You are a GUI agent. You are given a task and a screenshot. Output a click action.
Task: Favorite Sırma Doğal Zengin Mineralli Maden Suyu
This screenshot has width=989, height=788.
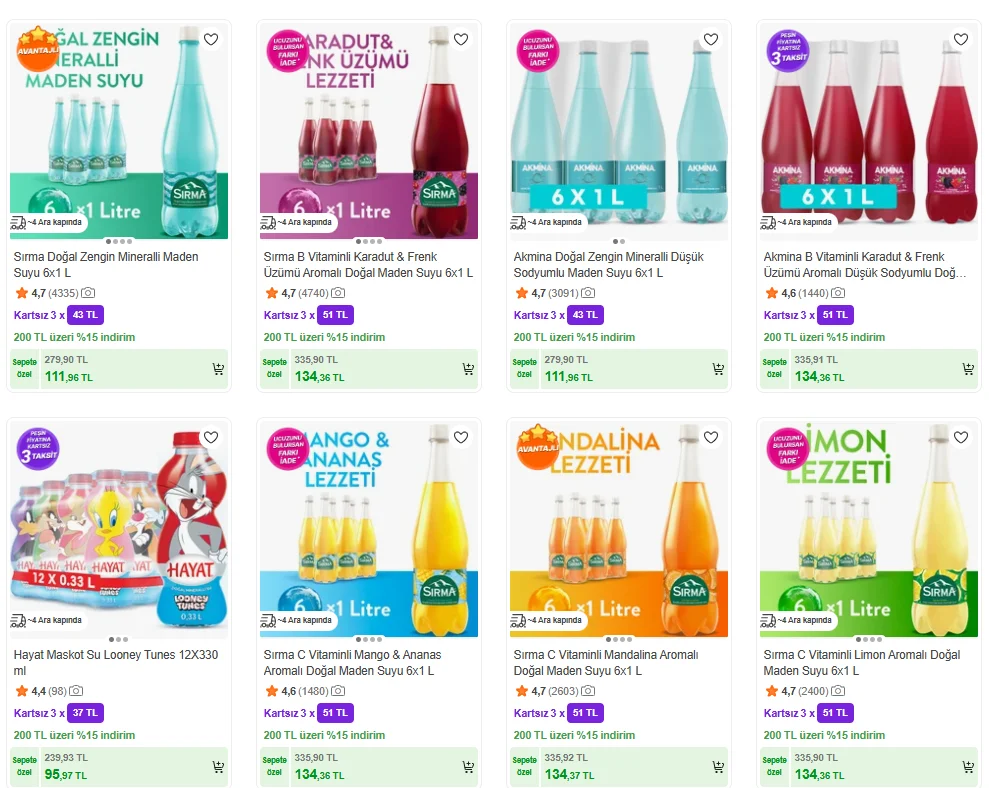pyautogui.click(x=211, y=40)
